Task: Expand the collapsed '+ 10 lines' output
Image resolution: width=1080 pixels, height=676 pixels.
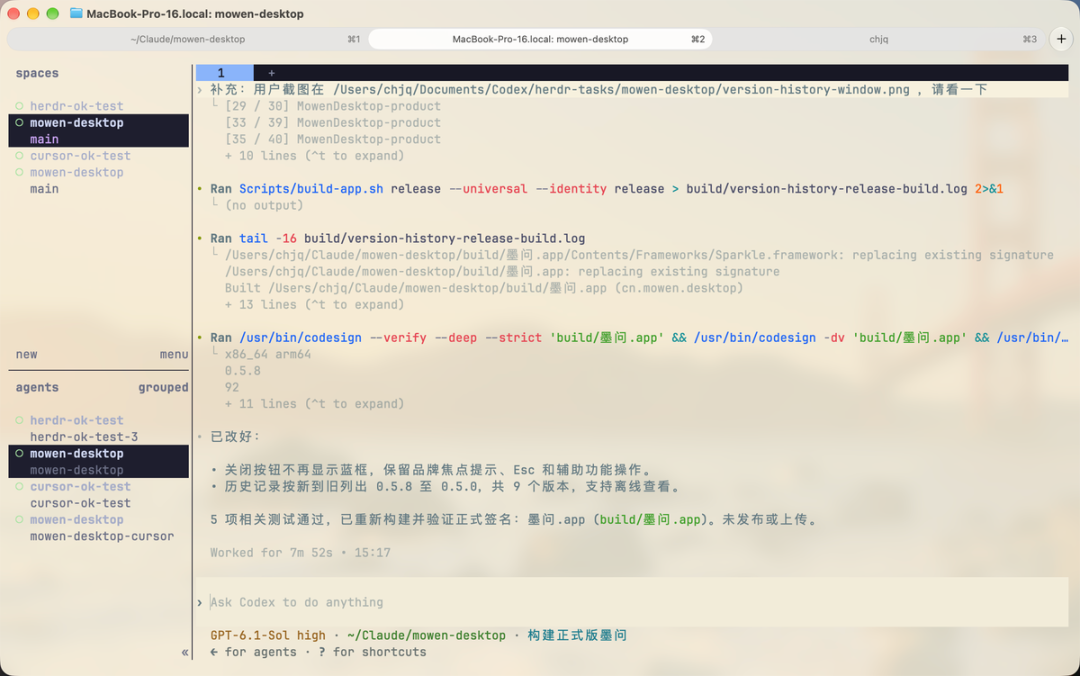Action: coord(314,156)
